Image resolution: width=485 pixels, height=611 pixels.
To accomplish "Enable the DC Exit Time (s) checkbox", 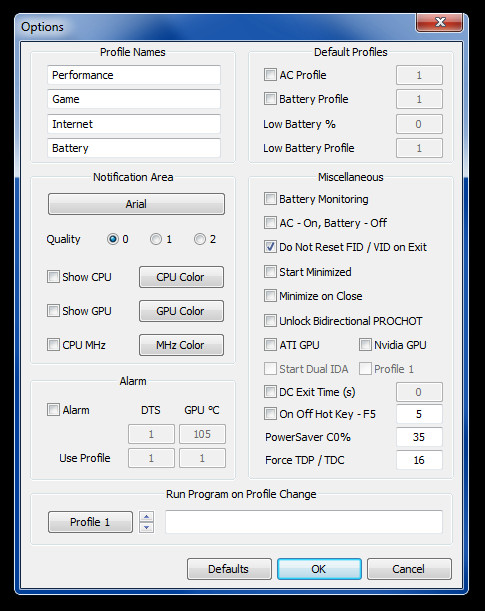I will click(270, 392).
